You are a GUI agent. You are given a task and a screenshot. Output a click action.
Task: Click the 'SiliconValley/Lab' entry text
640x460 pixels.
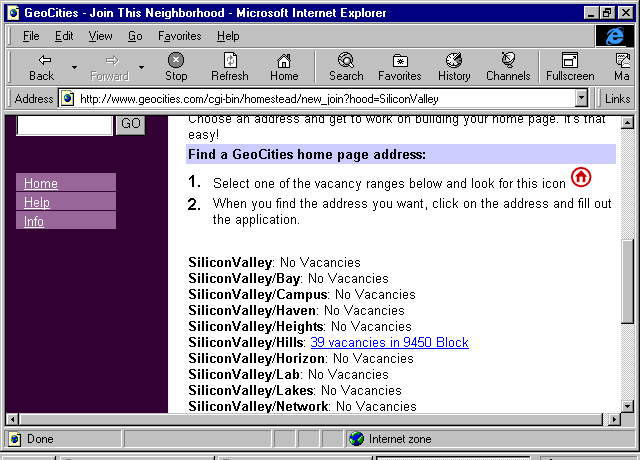(x=288, y=374)
